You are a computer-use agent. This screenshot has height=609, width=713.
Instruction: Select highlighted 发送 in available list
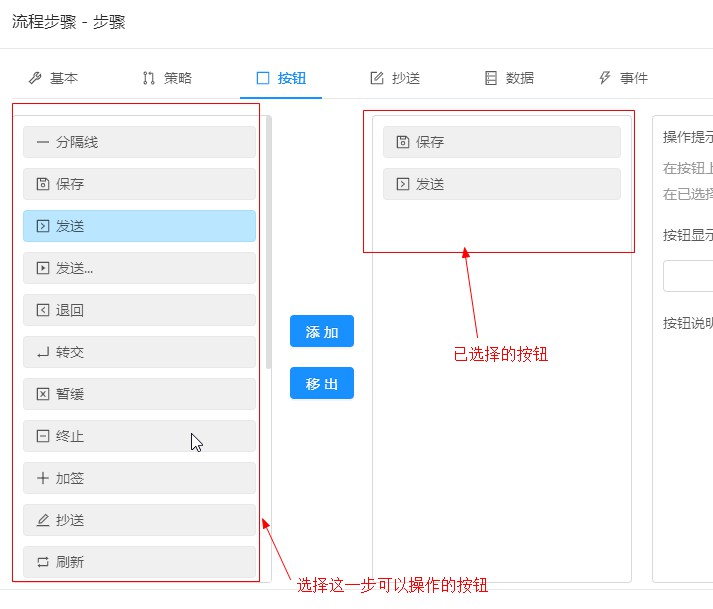coord(140,226)
